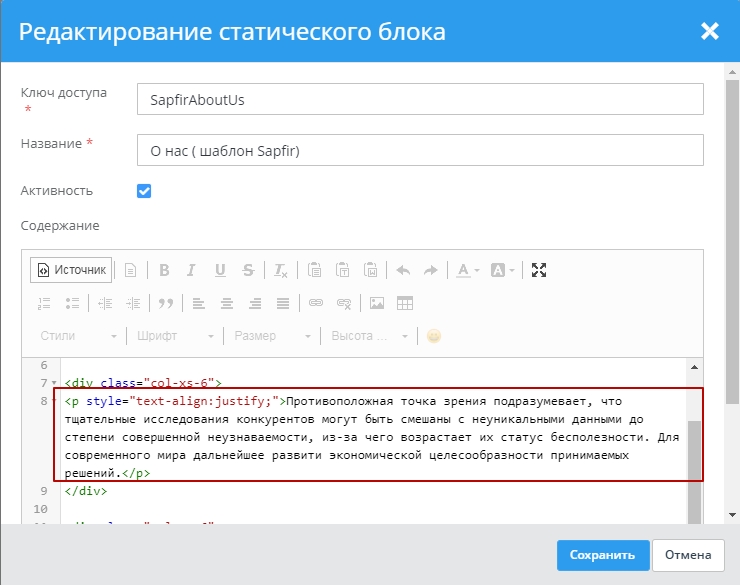Insert a table with the table icon
The height and width of the screenshot is (585, 740).
[x=405, y=303]
